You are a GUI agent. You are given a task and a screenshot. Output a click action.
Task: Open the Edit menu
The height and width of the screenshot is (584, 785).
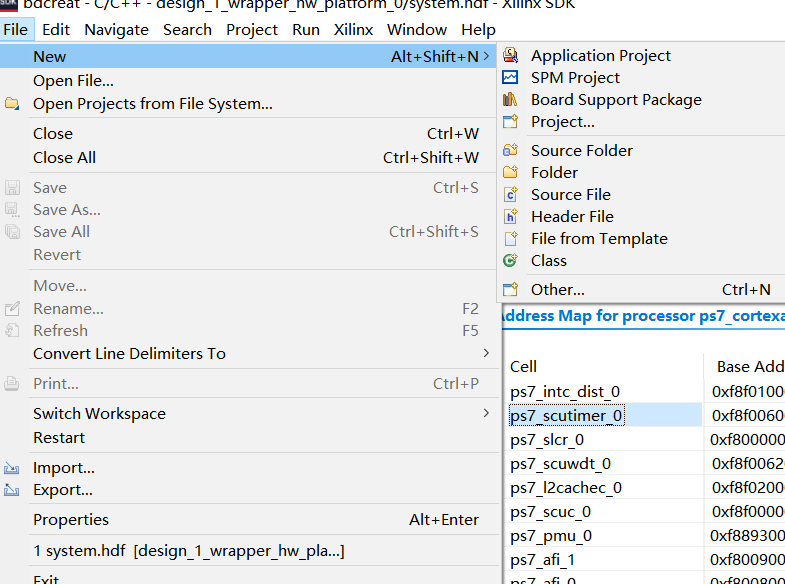(56, 30)
